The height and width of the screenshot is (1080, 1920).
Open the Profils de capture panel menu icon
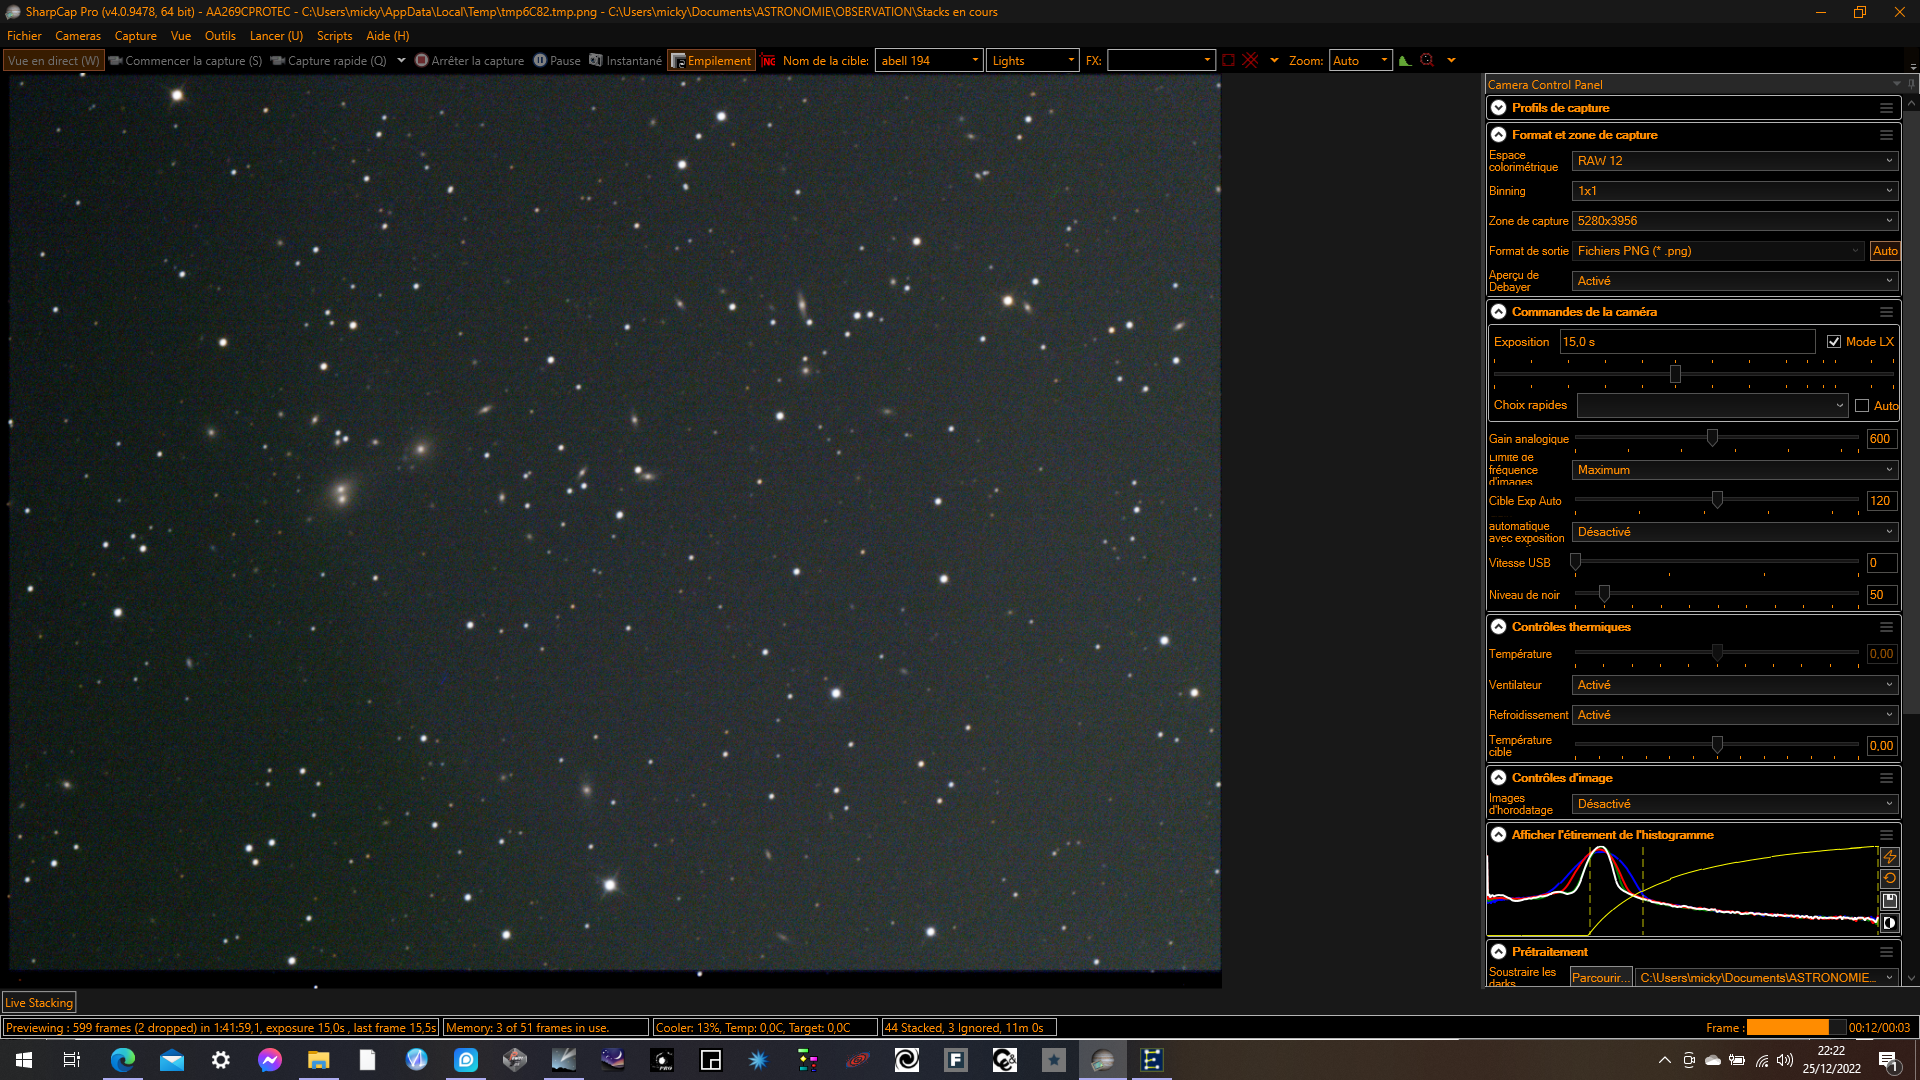pyautogui.click(x=1886, y=108)
